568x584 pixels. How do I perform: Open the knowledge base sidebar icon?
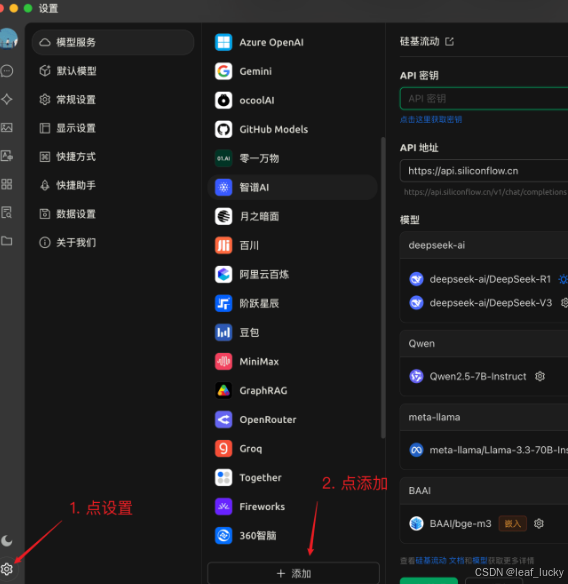pos(7,212)
